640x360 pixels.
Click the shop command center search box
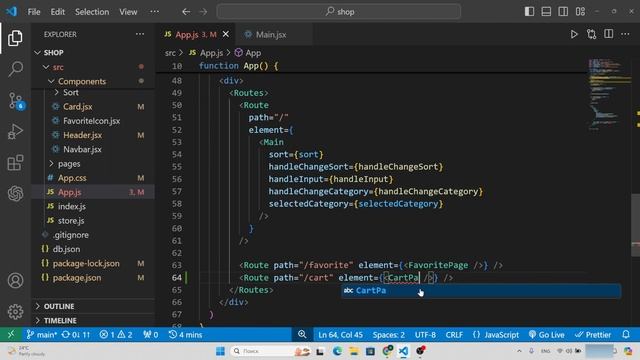(x=339, y=12)
